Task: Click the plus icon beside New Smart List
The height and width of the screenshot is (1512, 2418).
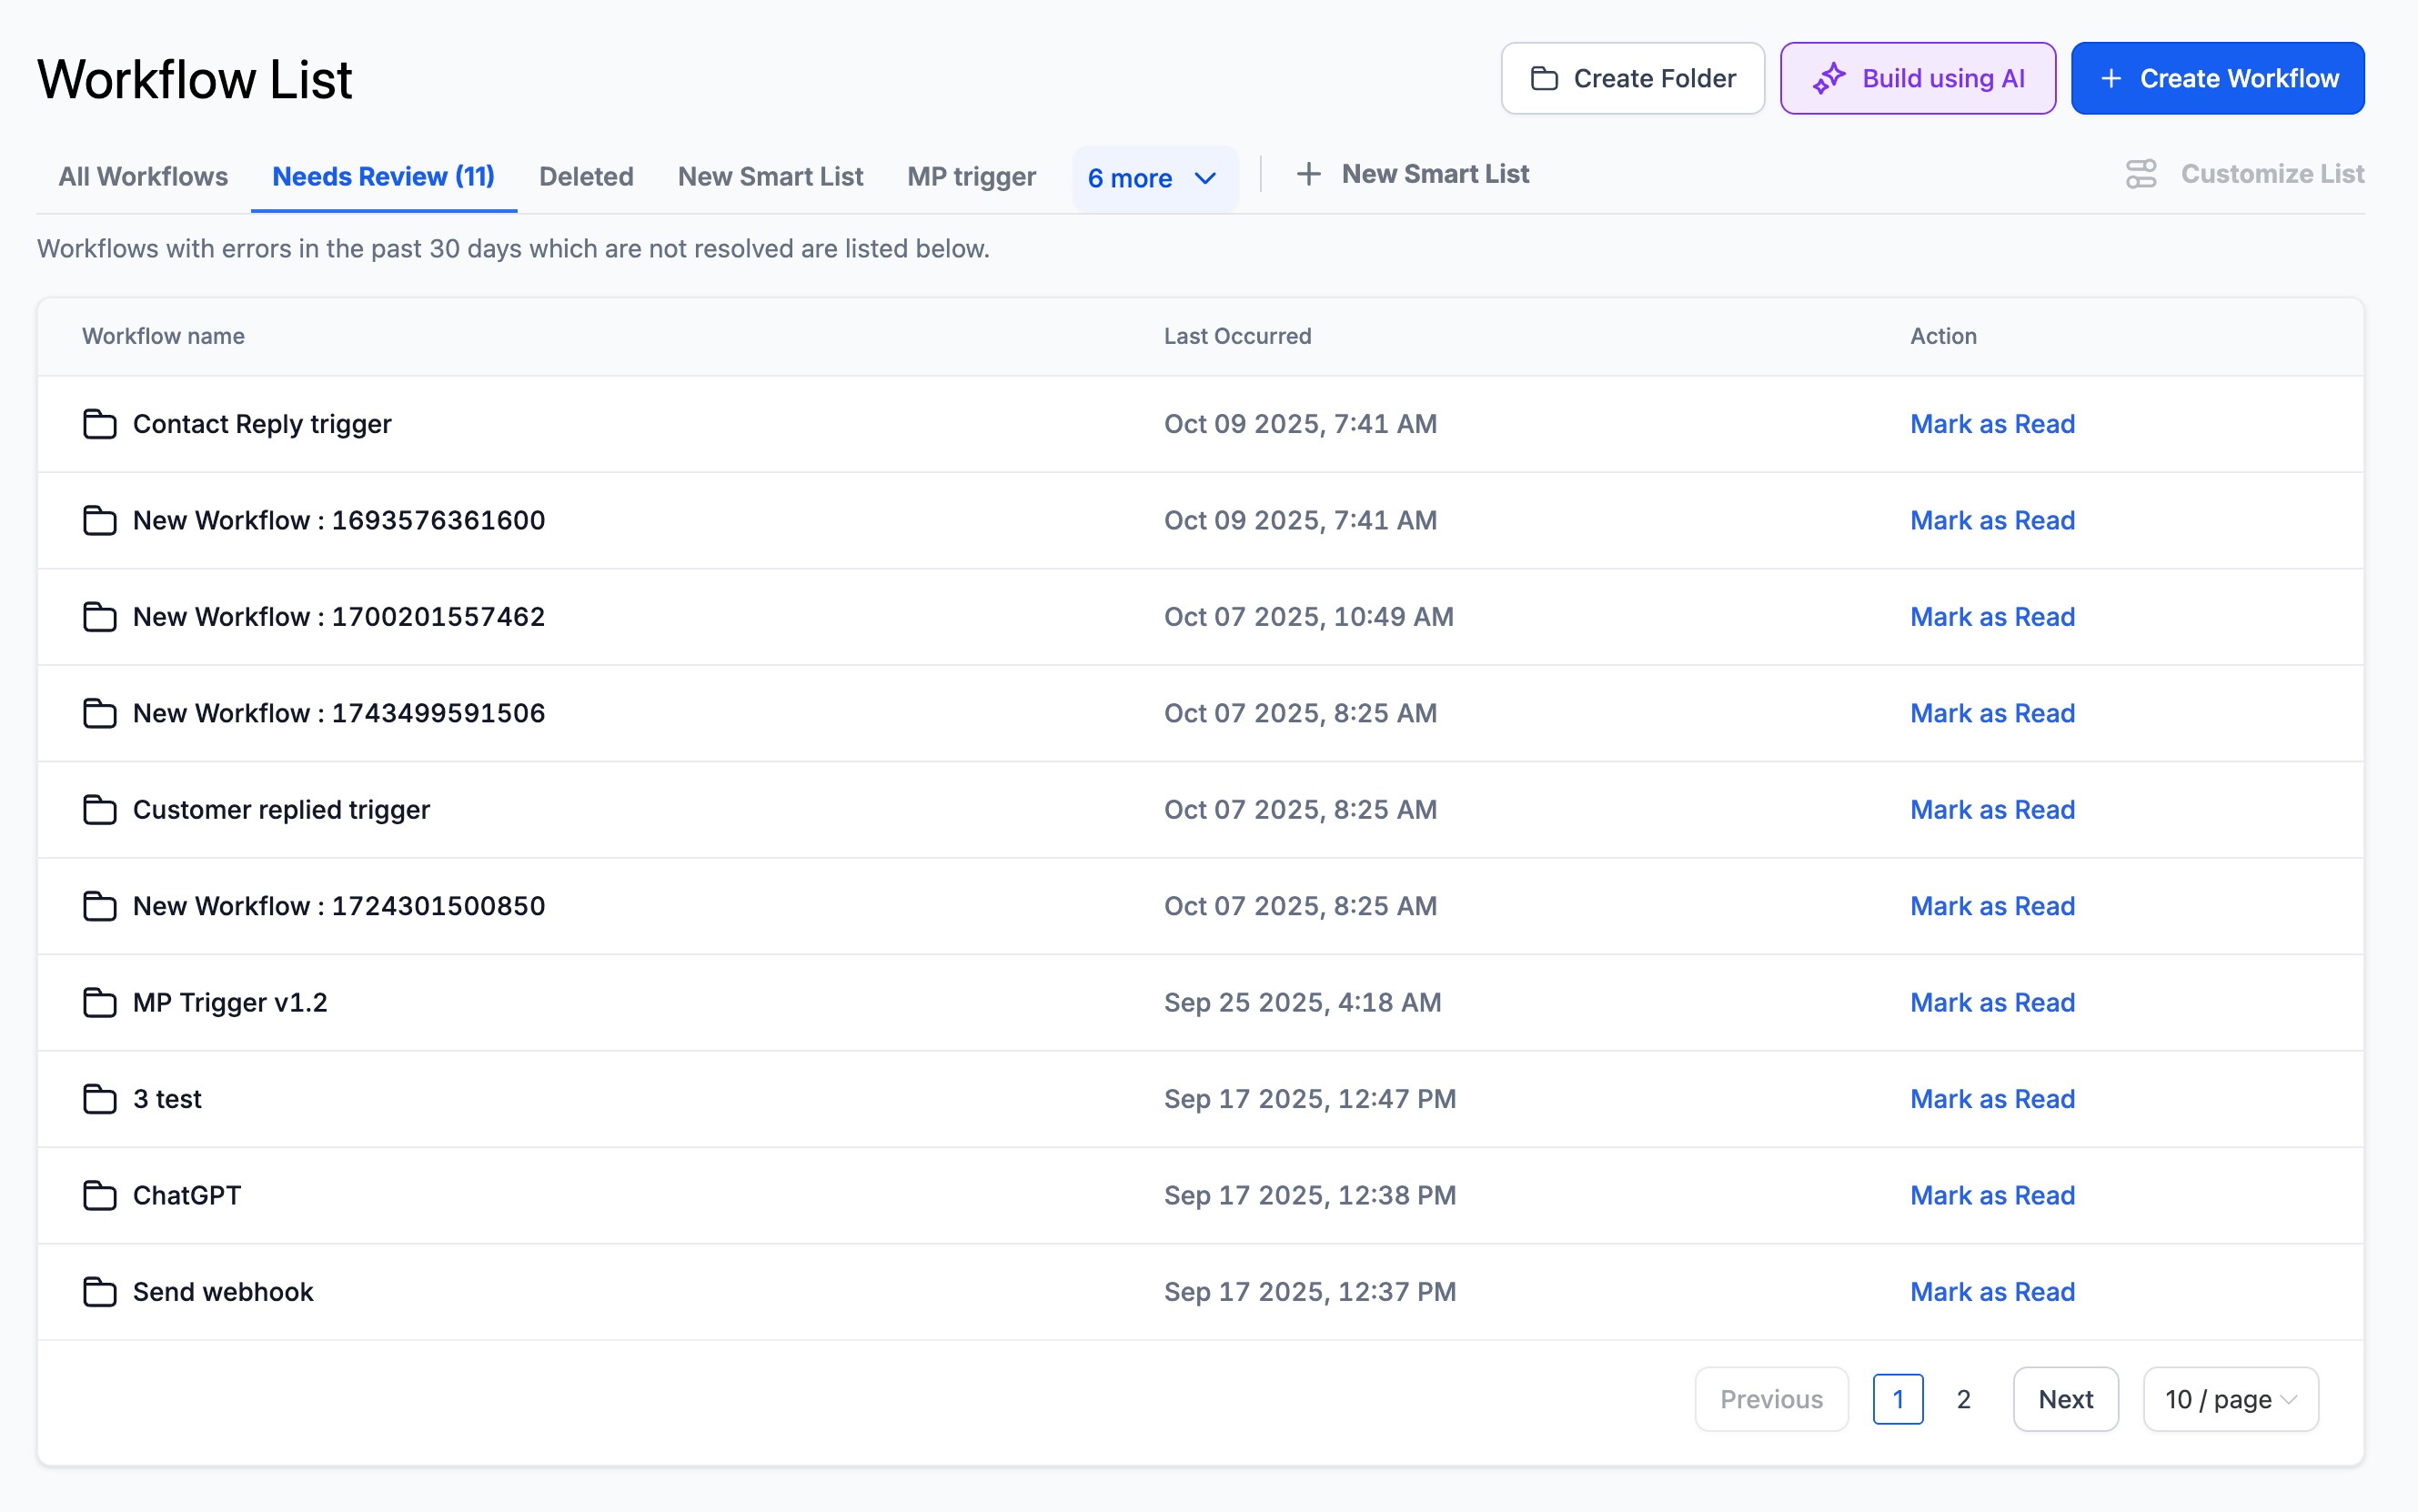Action: tap(1308, 174)
